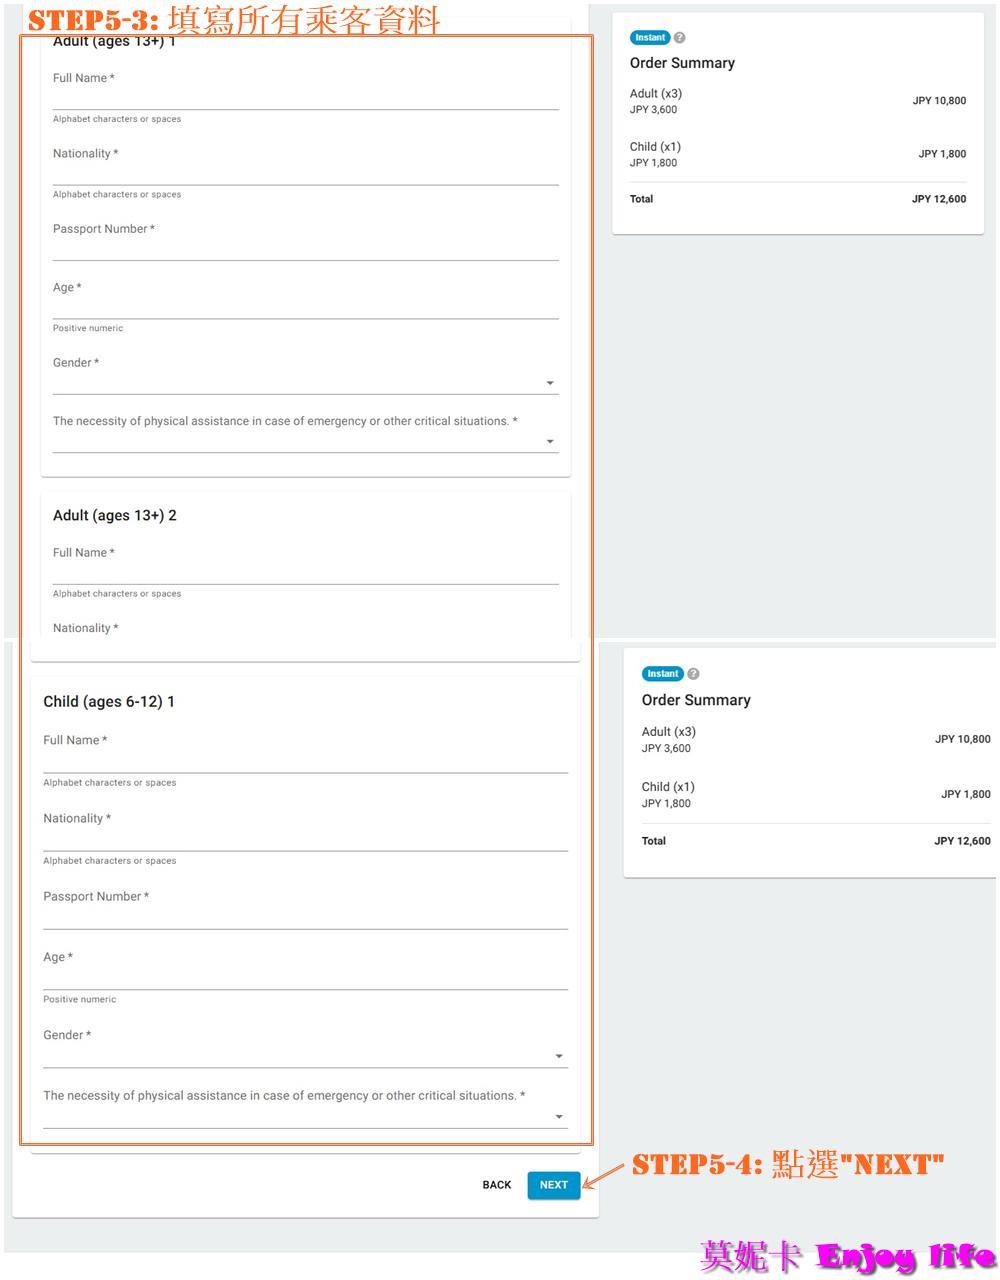Select Adult 1 Passport Number field

[305, 249]
